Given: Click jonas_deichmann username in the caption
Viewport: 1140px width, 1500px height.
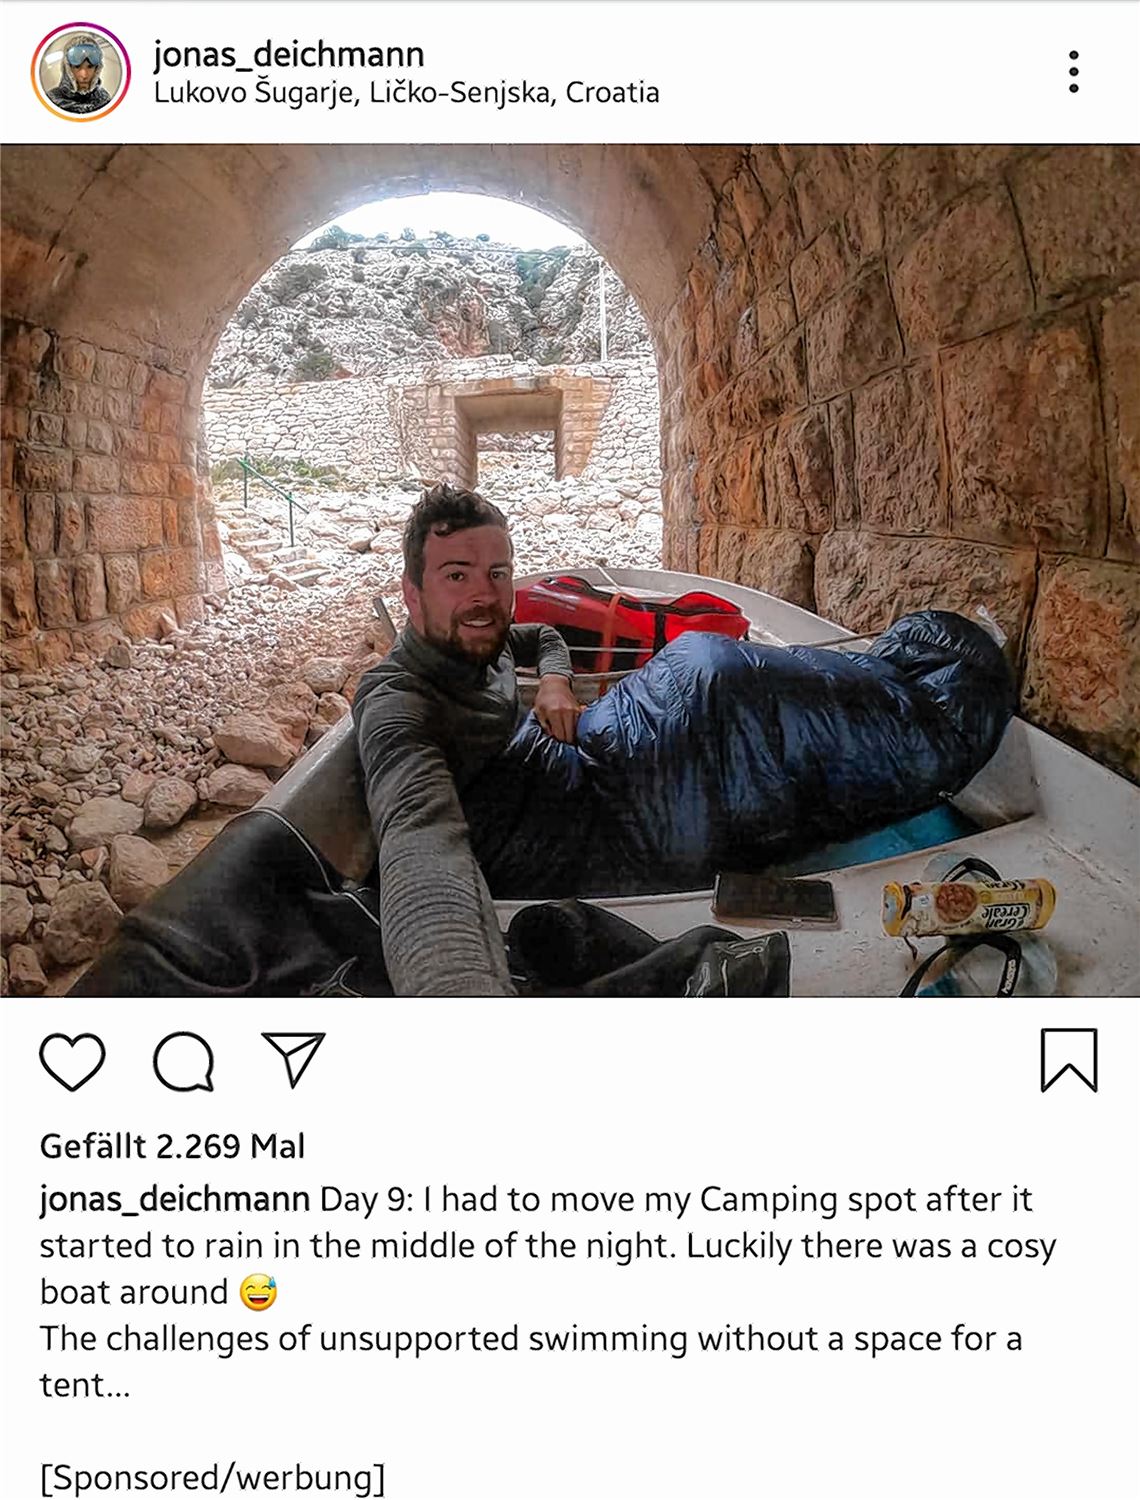Looking at the screenshot, I should [175, 1199].
